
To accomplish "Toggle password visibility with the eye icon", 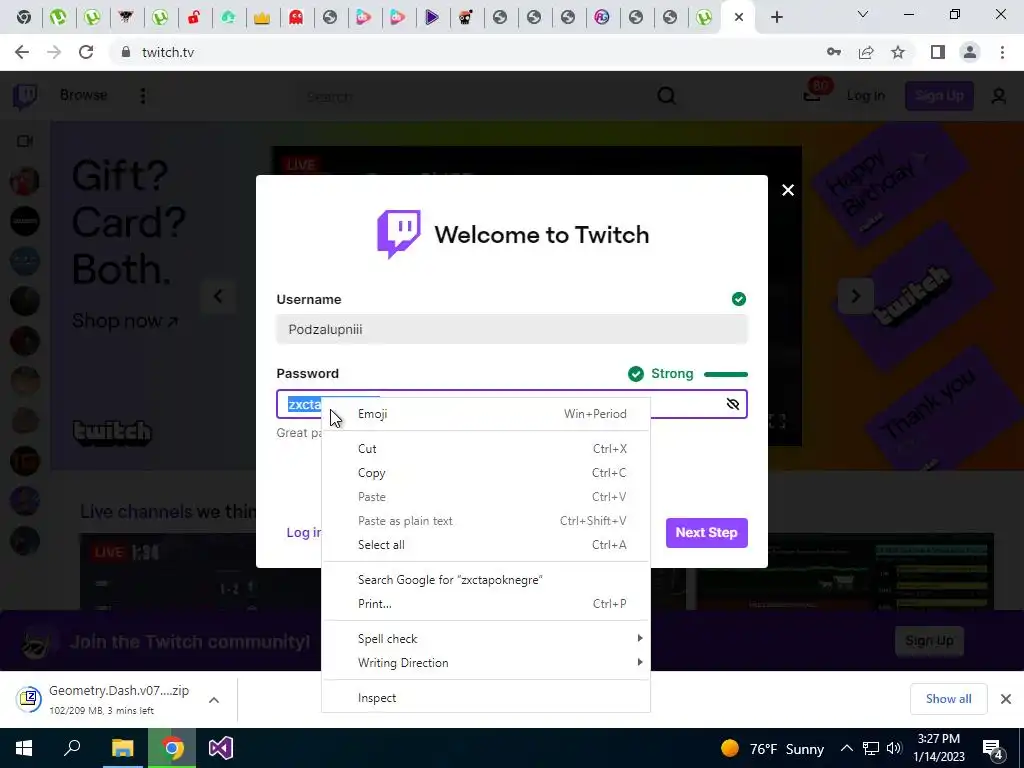I will coord(733,404).
